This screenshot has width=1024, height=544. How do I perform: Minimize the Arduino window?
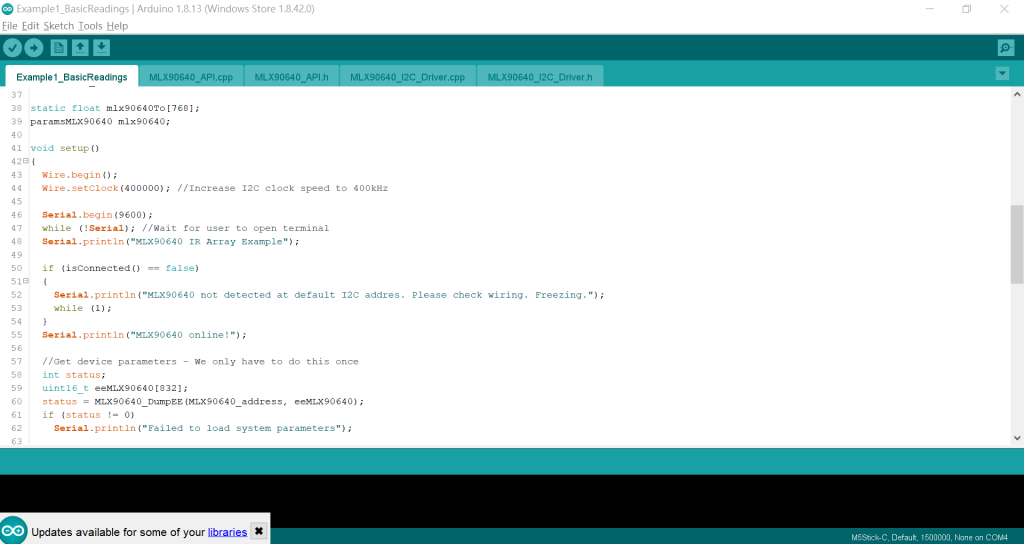(930, 9)
